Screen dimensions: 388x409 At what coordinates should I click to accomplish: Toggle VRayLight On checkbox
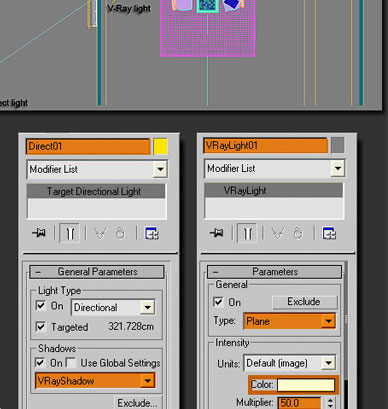(218, 302)
